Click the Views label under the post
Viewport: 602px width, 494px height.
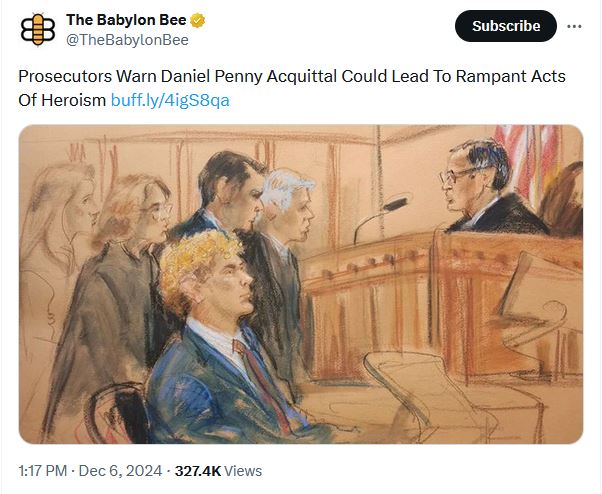tap(244, 470)
